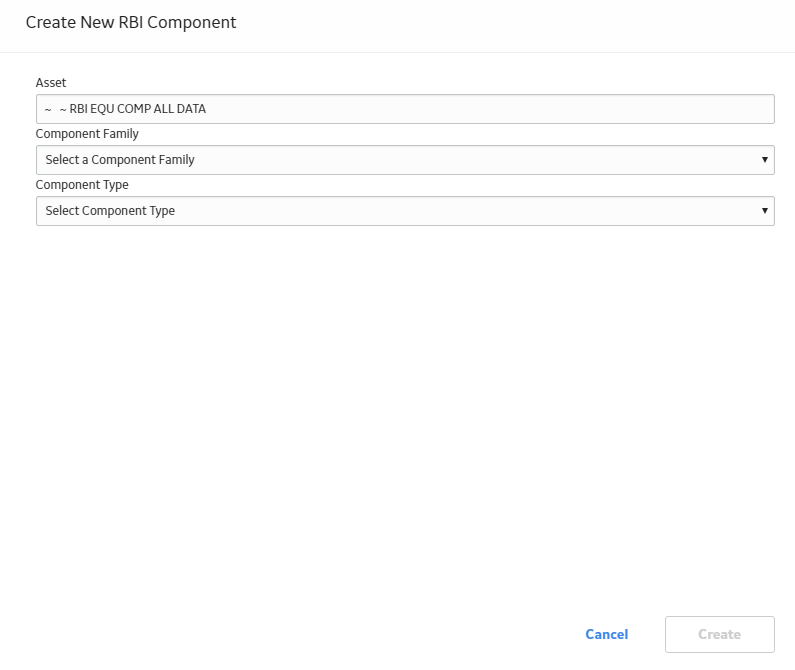Click the blue Cancel link
795x670 pixels.
(x=606, y=634)
